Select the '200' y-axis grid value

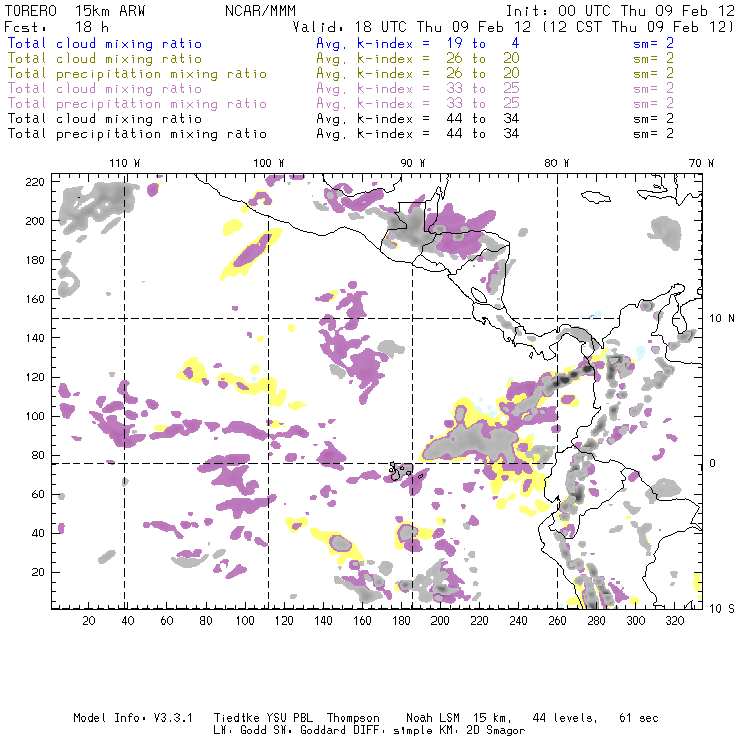[35, 221]
